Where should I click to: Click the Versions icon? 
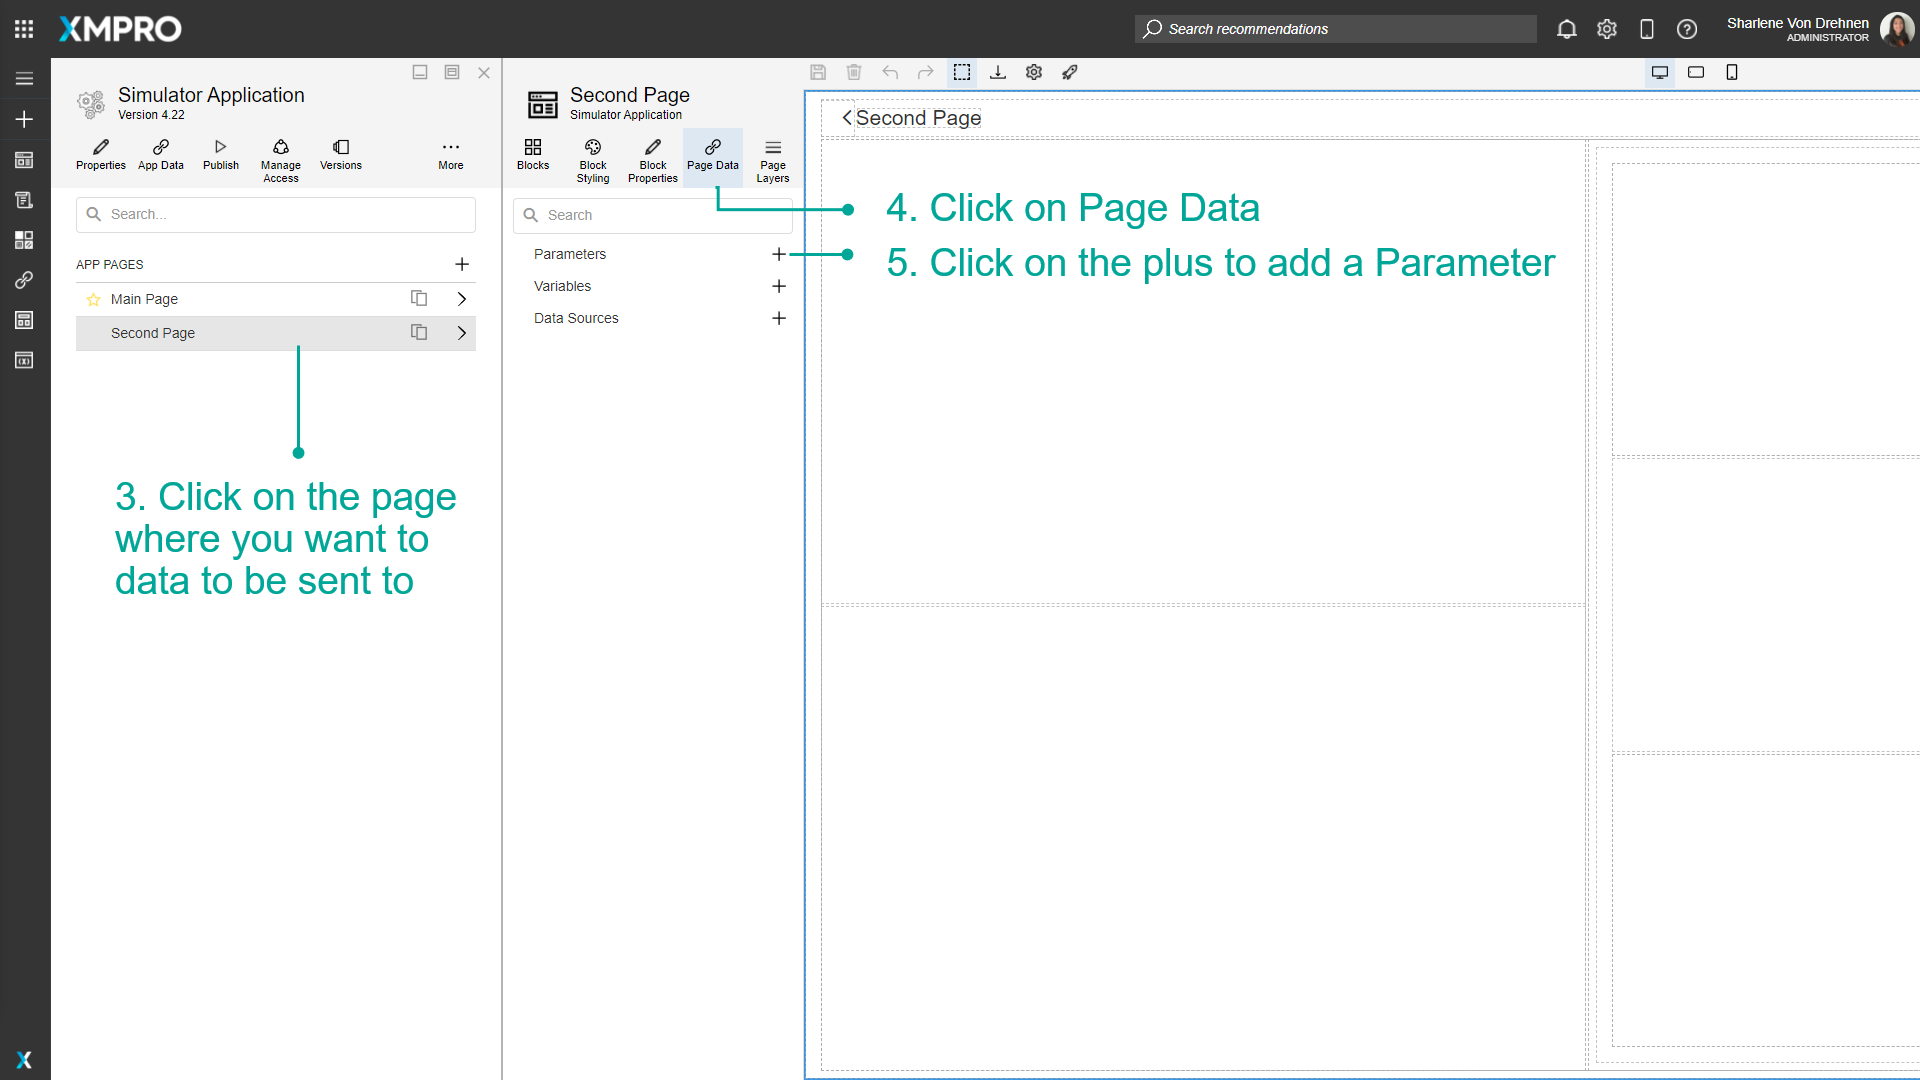coord(340,155)
